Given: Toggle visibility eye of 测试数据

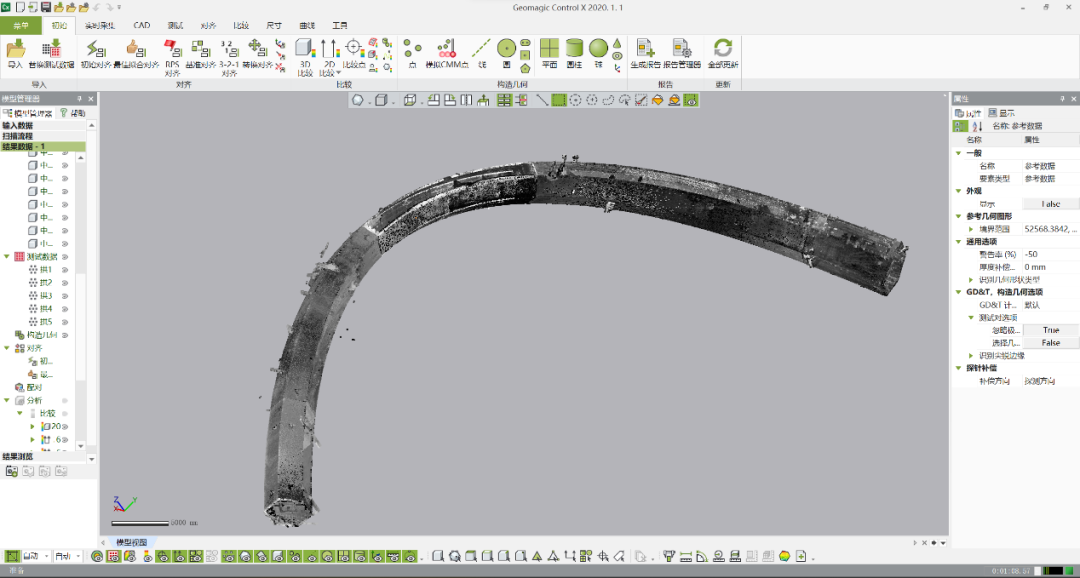Looking at the screenshot, I should click(x=65, y=257).
